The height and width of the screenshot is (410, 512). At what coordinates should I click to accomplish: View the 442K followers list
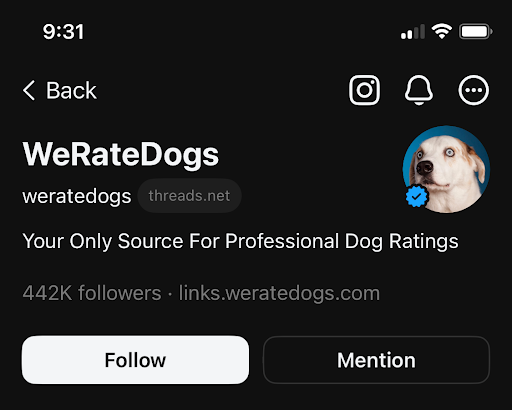click(92, 293)
